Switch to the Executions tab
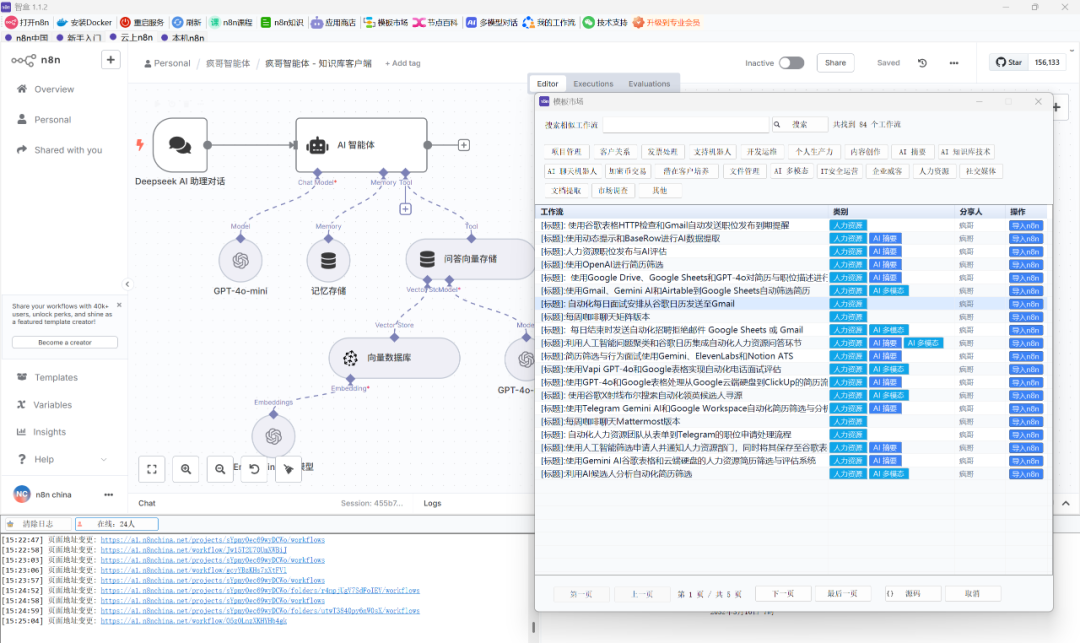 [593, 84]
